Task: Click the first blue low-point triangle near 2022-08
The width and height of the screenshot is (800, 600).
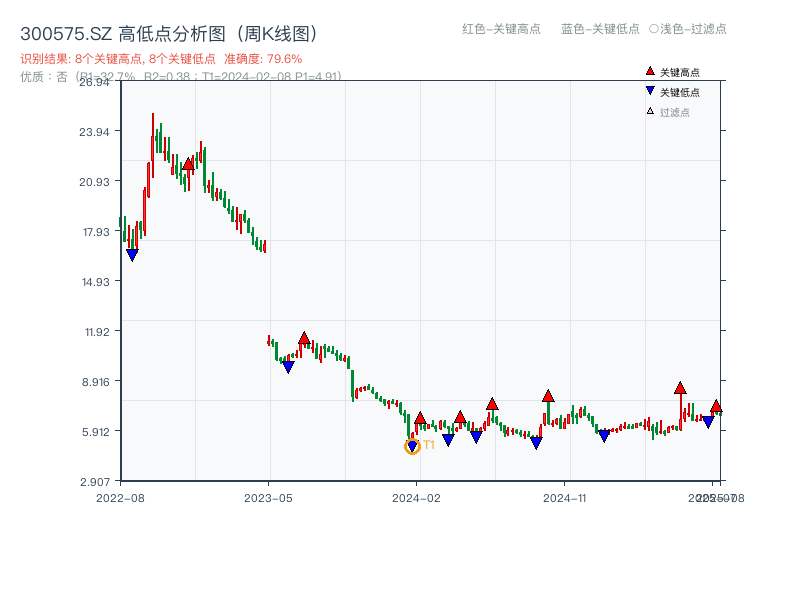Action: (x=133, y=253)
